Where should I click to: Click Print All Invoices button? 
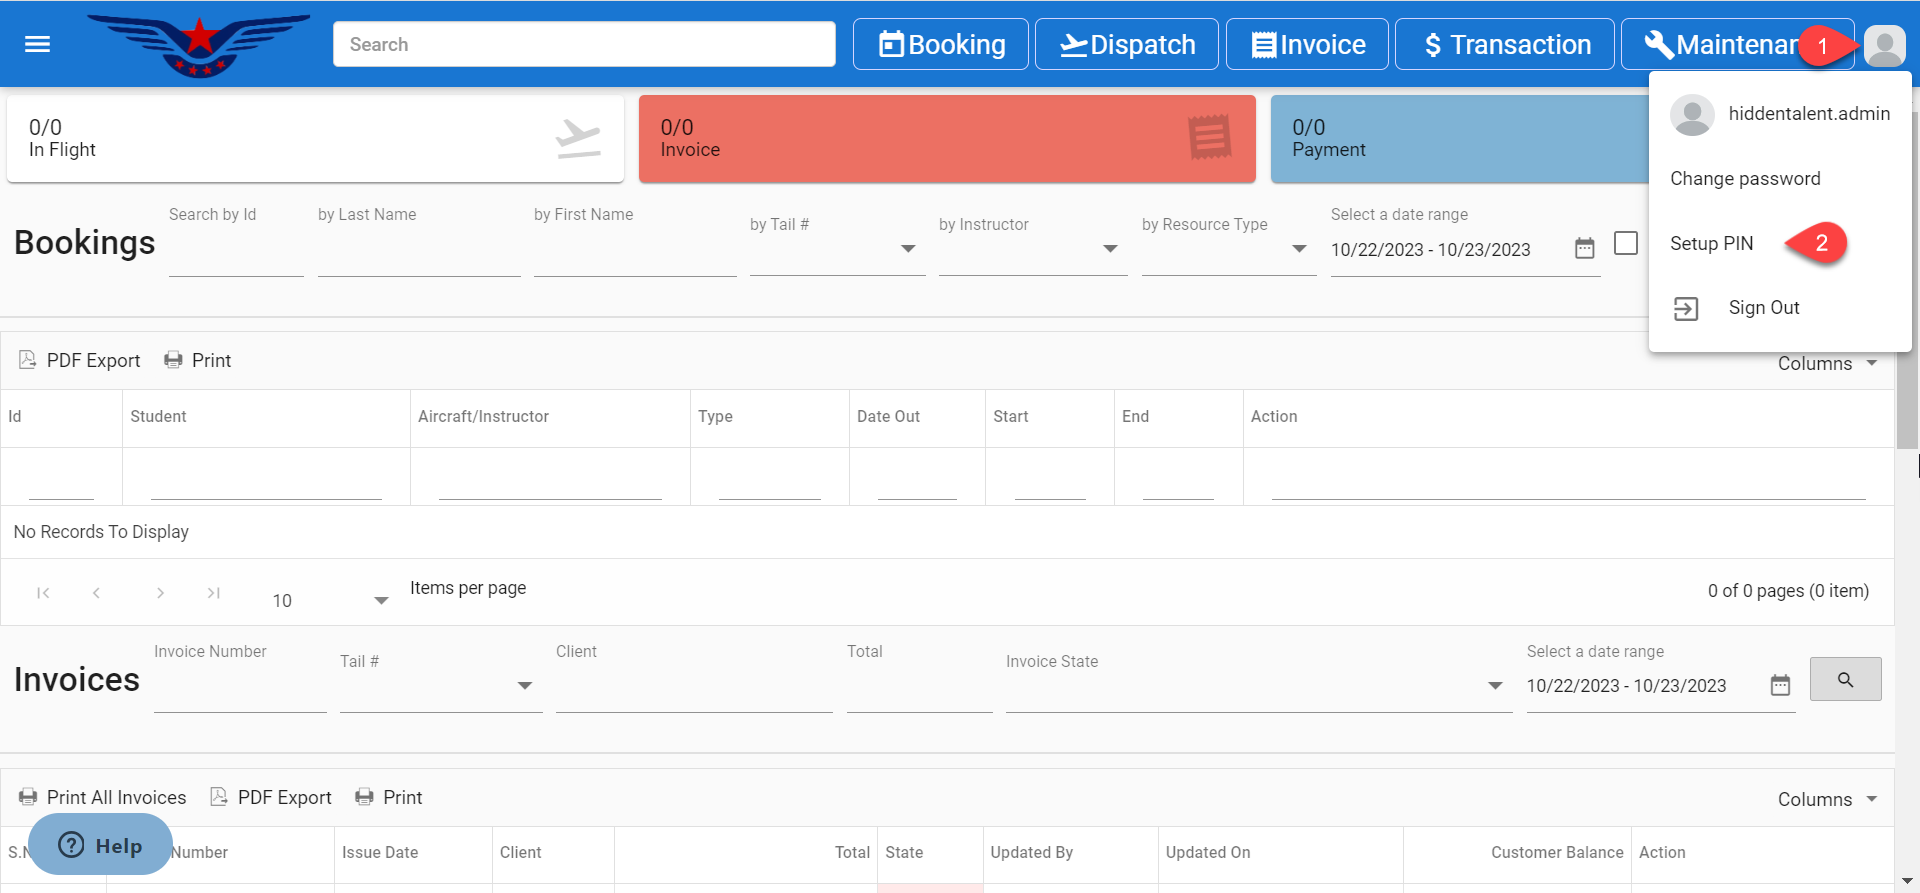103,797
